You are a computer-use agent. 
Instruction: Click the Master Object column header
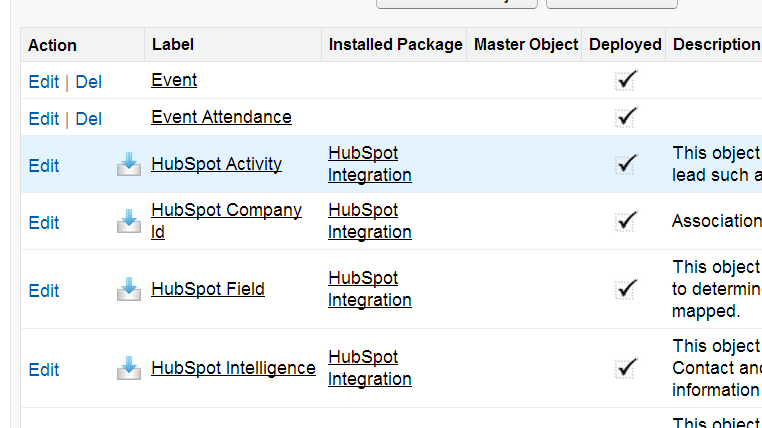[525, 45]
